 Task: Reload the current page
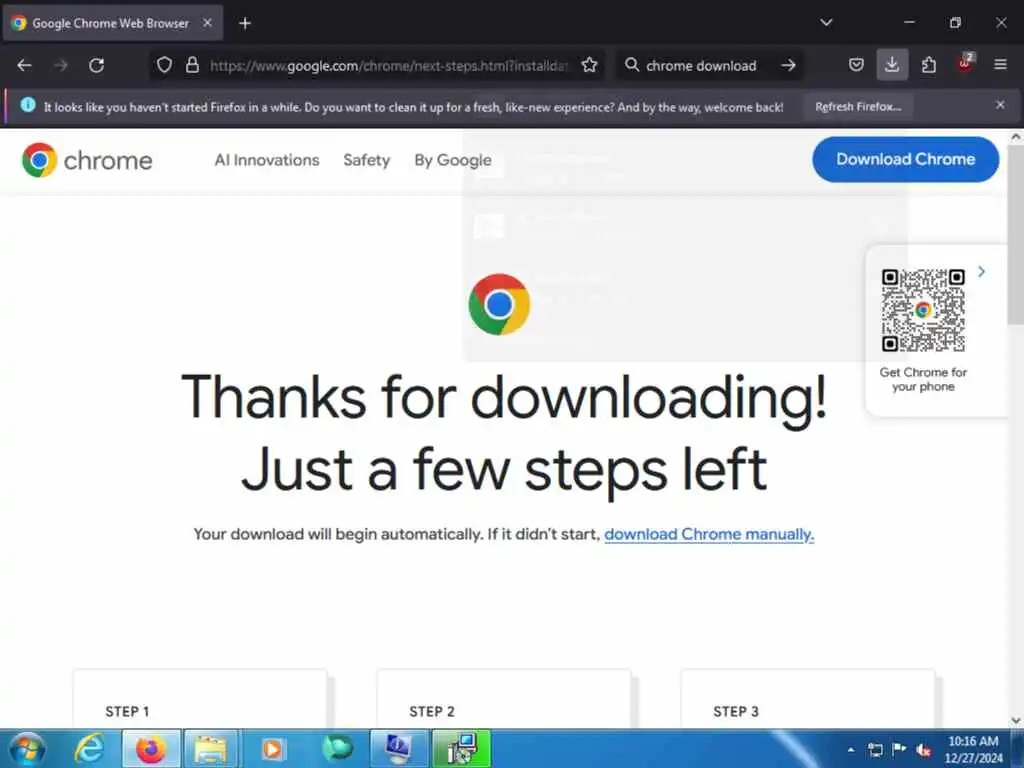(97, 65)
